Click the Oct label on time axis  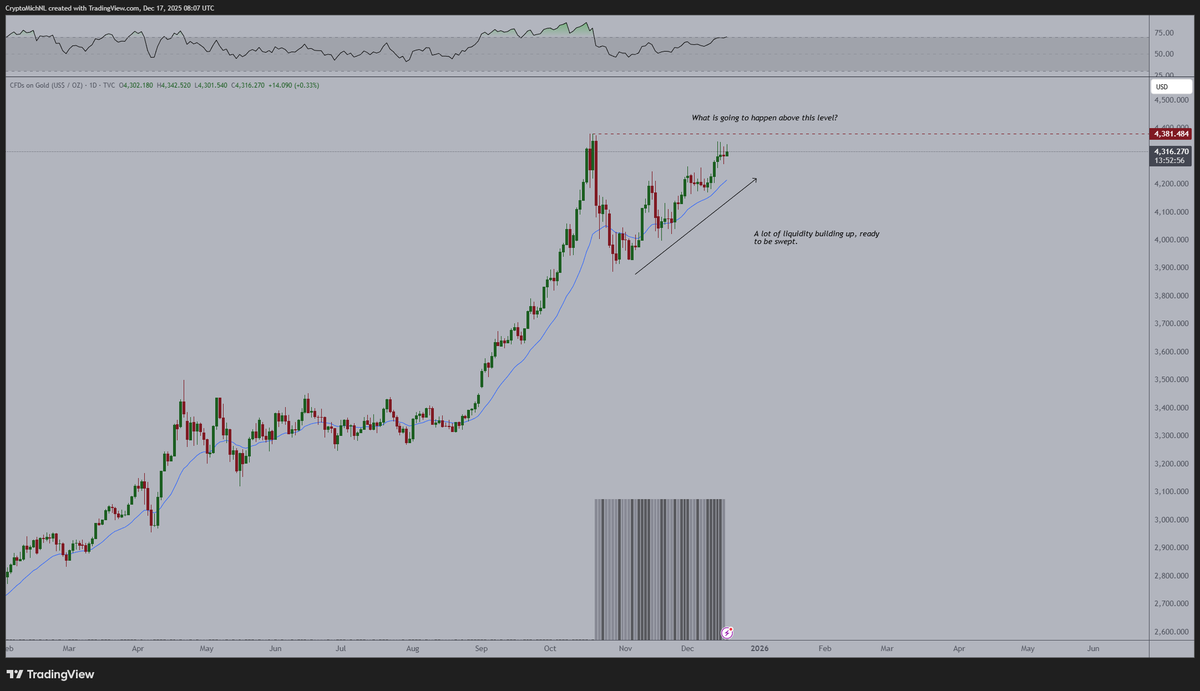[550, 649]
